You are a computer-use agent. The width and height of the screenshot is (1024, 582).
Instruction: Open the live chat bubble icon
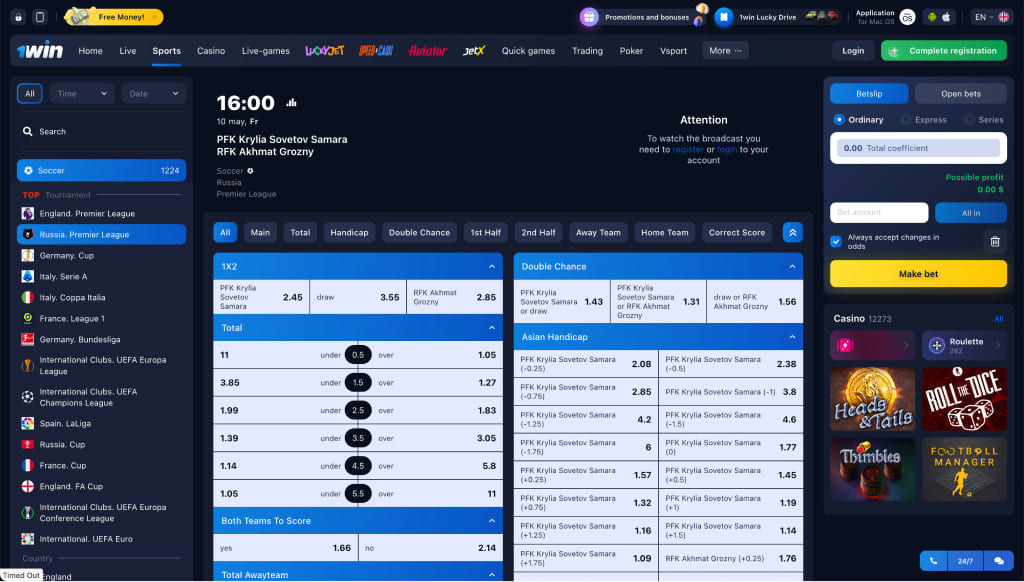pos(997,561)
